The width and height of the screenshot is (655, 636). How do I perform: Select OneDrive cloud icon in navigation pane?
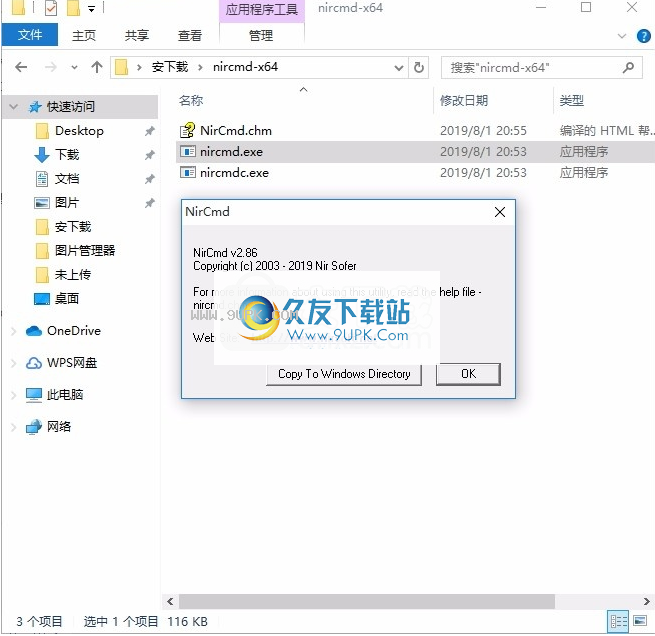(x=34, y=331)
